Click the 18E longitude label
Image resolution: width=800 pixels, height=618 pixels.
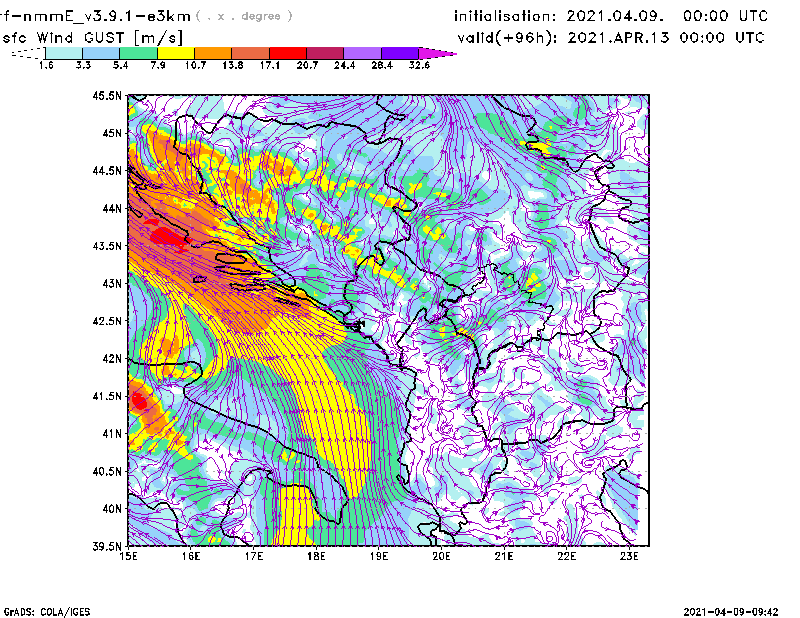(316, 556)
